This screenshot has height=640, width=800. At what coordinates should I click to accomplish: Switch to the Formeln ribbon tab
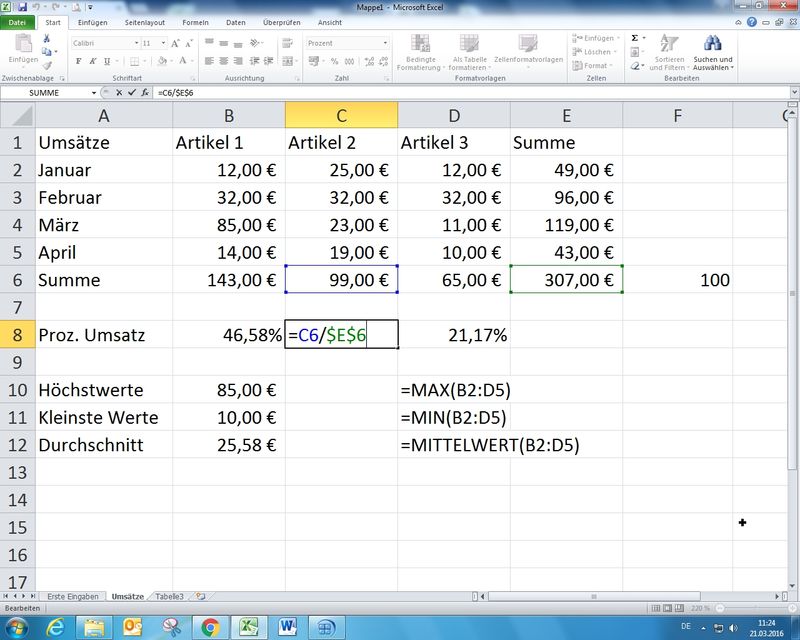pos(196,21)
